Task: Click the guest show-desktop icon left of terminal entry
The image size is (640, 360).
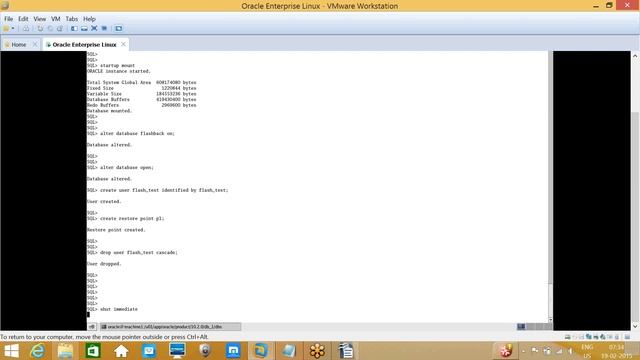Action: click(92, 327)
